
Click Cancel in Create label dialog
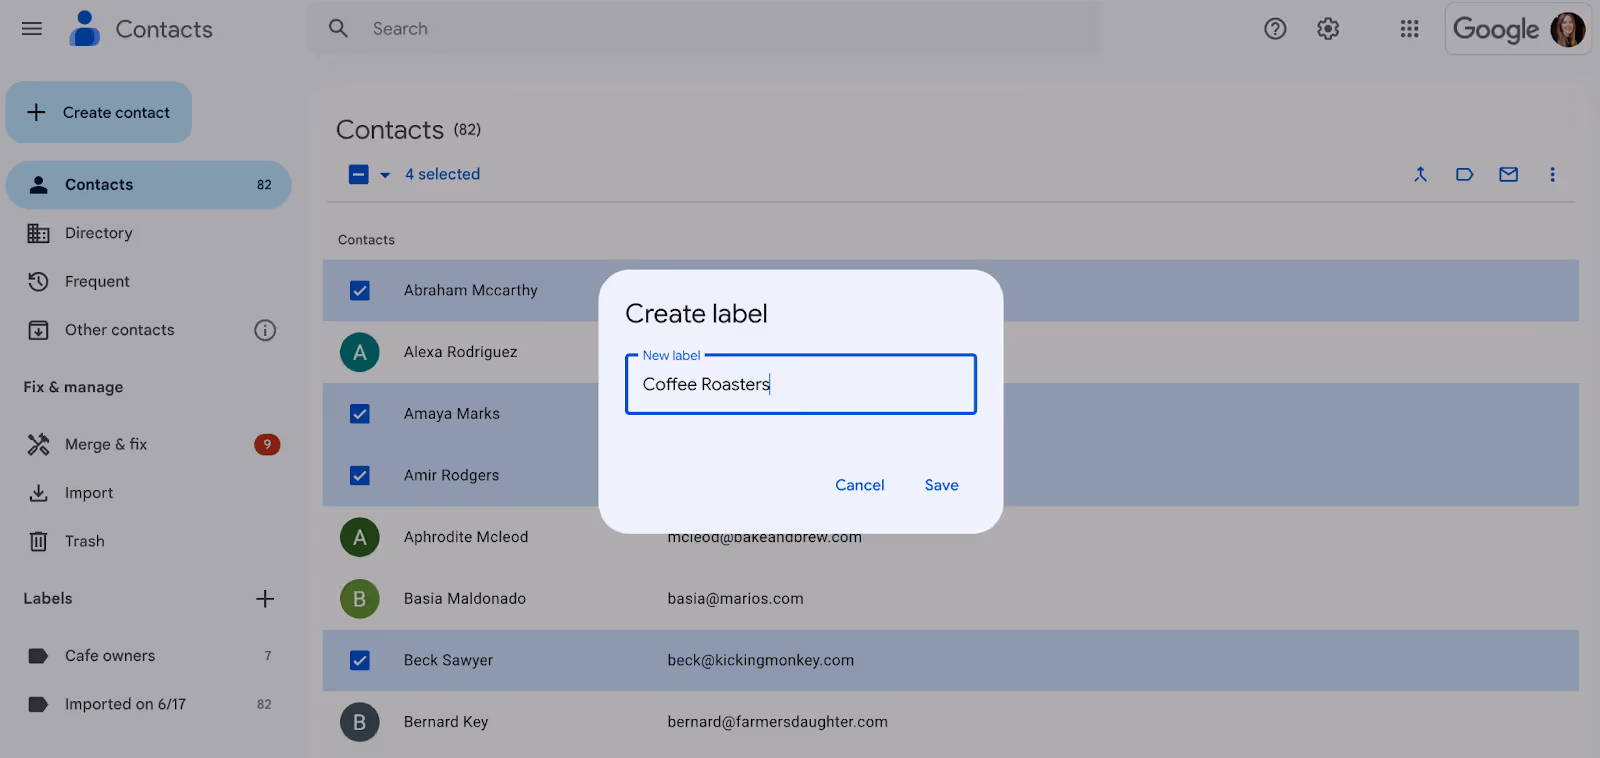click(x=860, y=485)
